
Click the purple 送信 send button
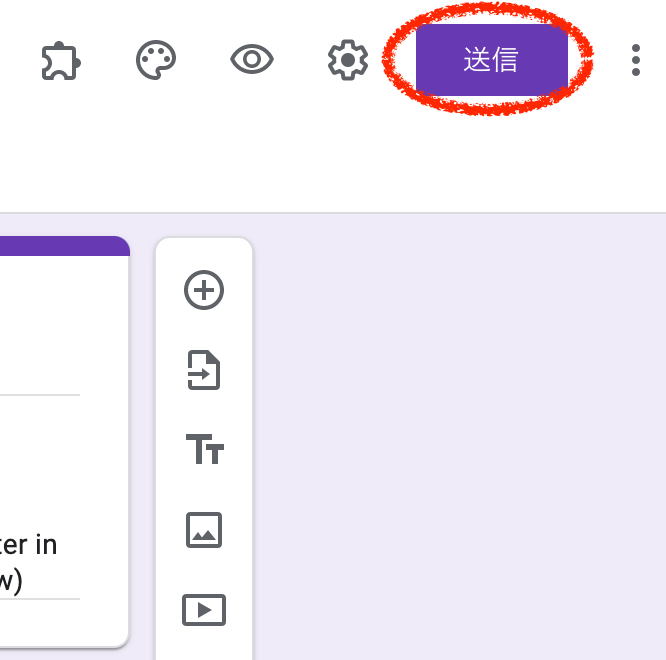(x=491, y=59)
